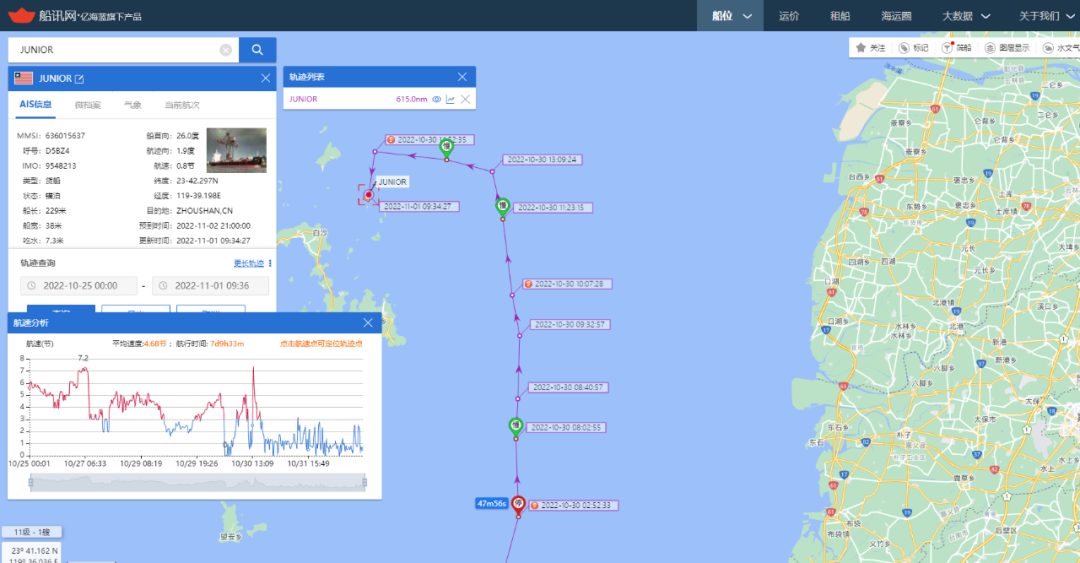
Task: Click the edit icon next to JUNIOR title
Action: [80, 79]
